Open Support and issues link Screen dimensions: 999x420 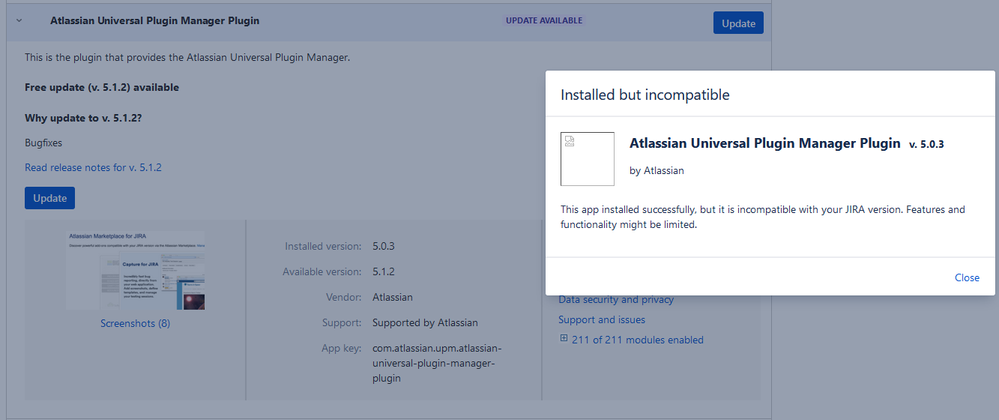tap(601, 319)
